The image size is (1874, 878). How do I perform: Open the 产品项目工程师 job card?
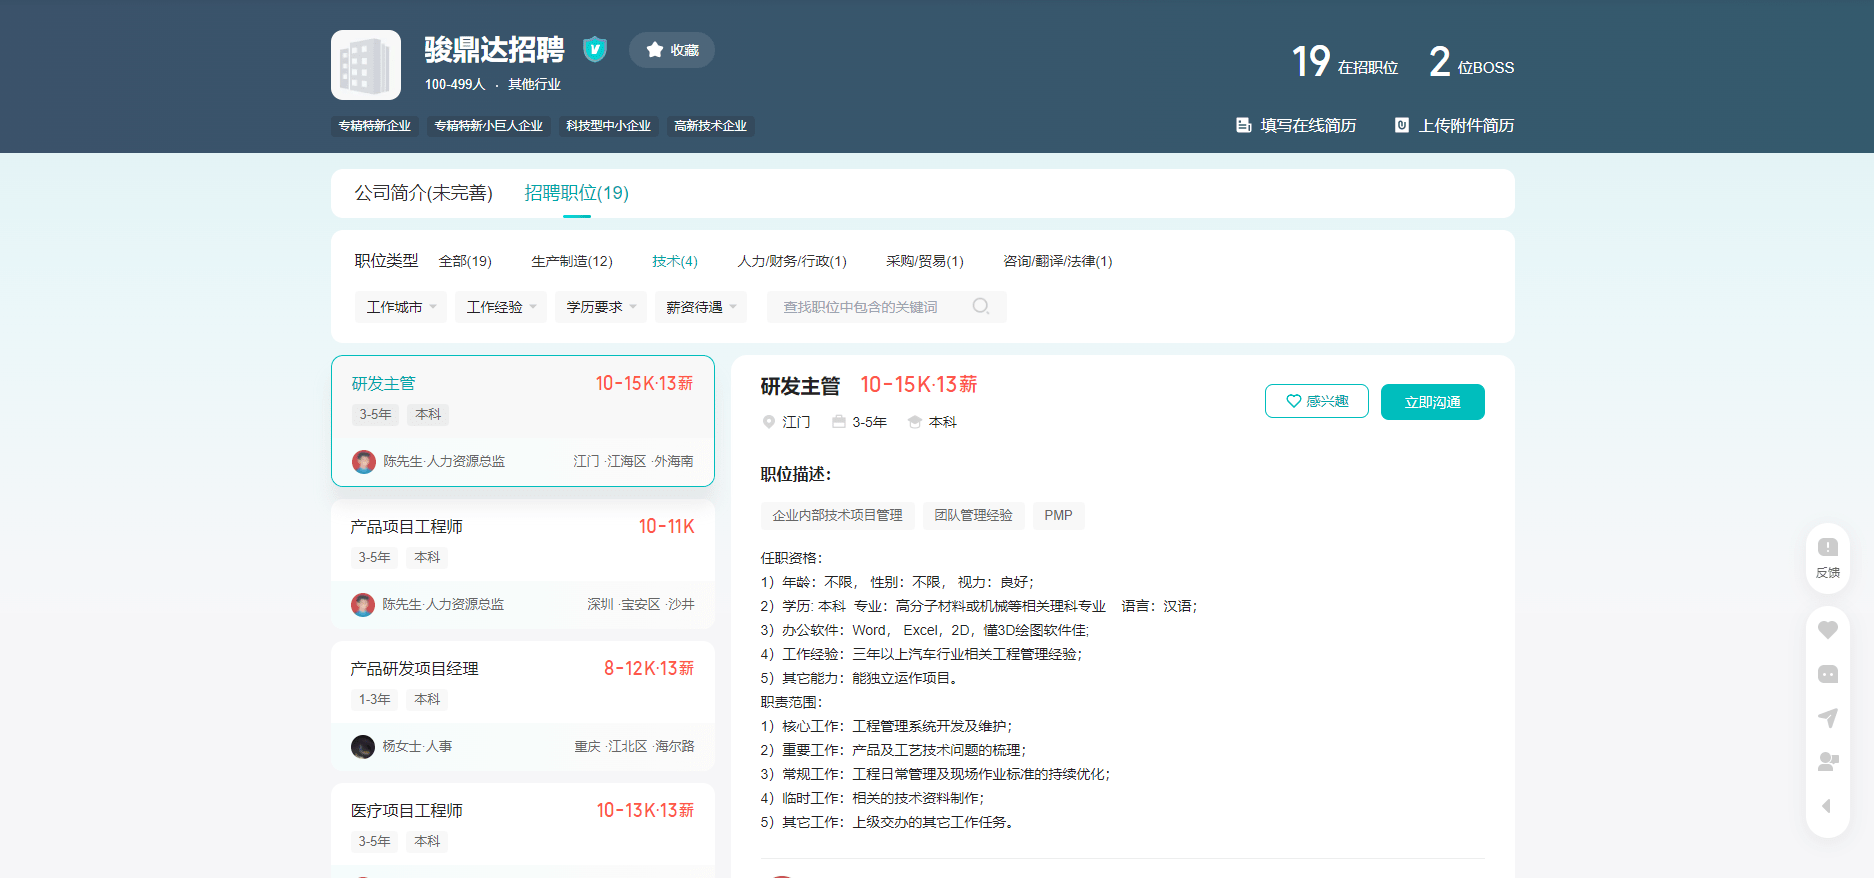tap(523, 564)
